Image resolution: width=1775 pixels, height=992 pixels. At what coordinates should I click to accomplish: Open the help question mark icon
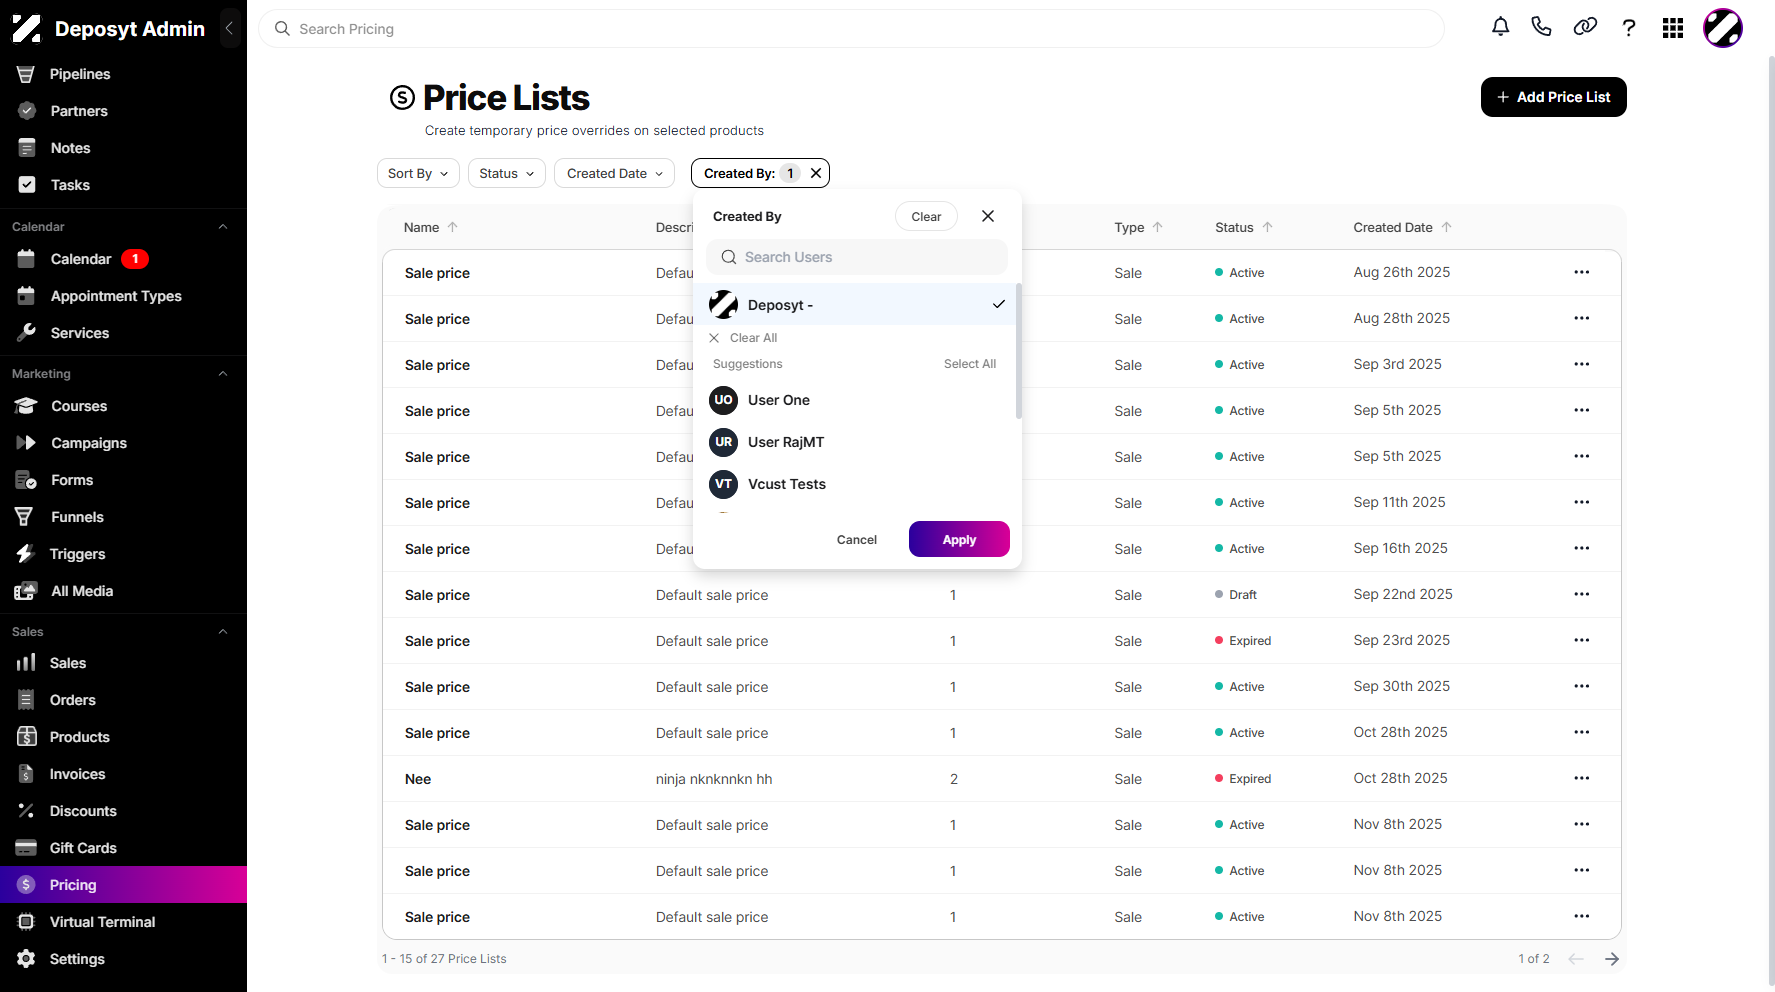(1629, 28)
